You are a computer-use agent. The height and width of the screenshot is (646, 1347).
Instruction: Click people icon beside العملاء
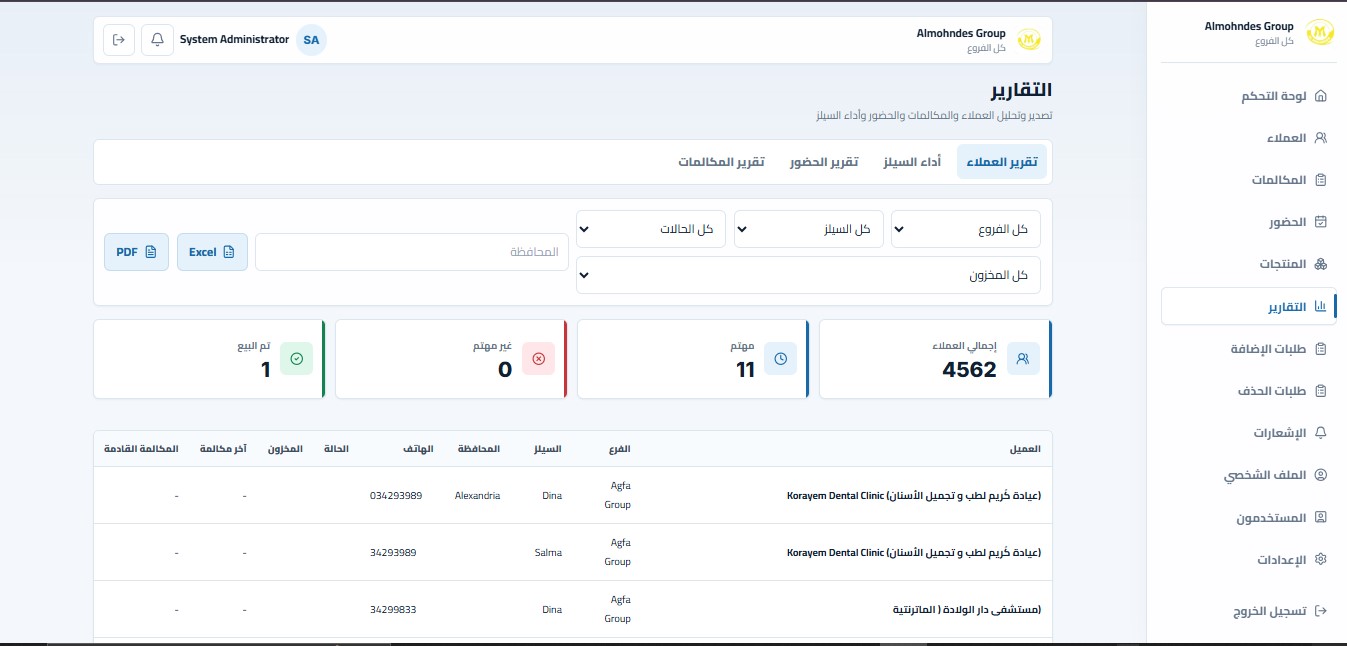click(1320, 138)
